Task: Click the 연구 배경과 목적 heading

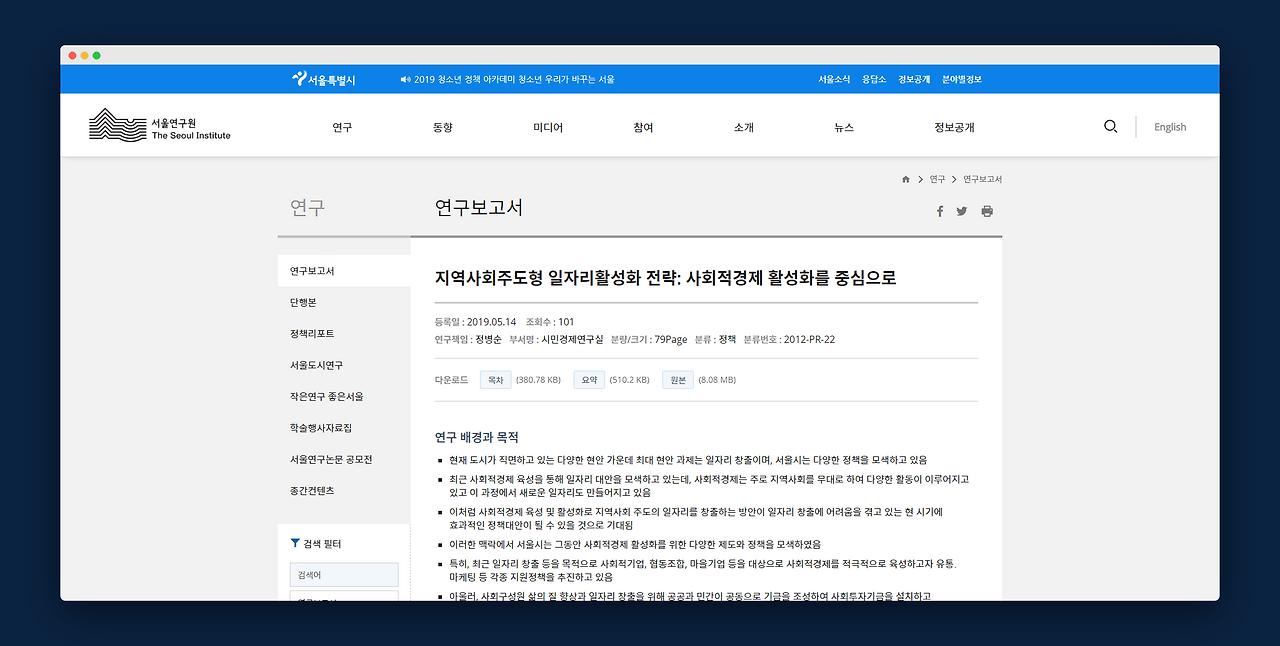Action: click(477, 437)
